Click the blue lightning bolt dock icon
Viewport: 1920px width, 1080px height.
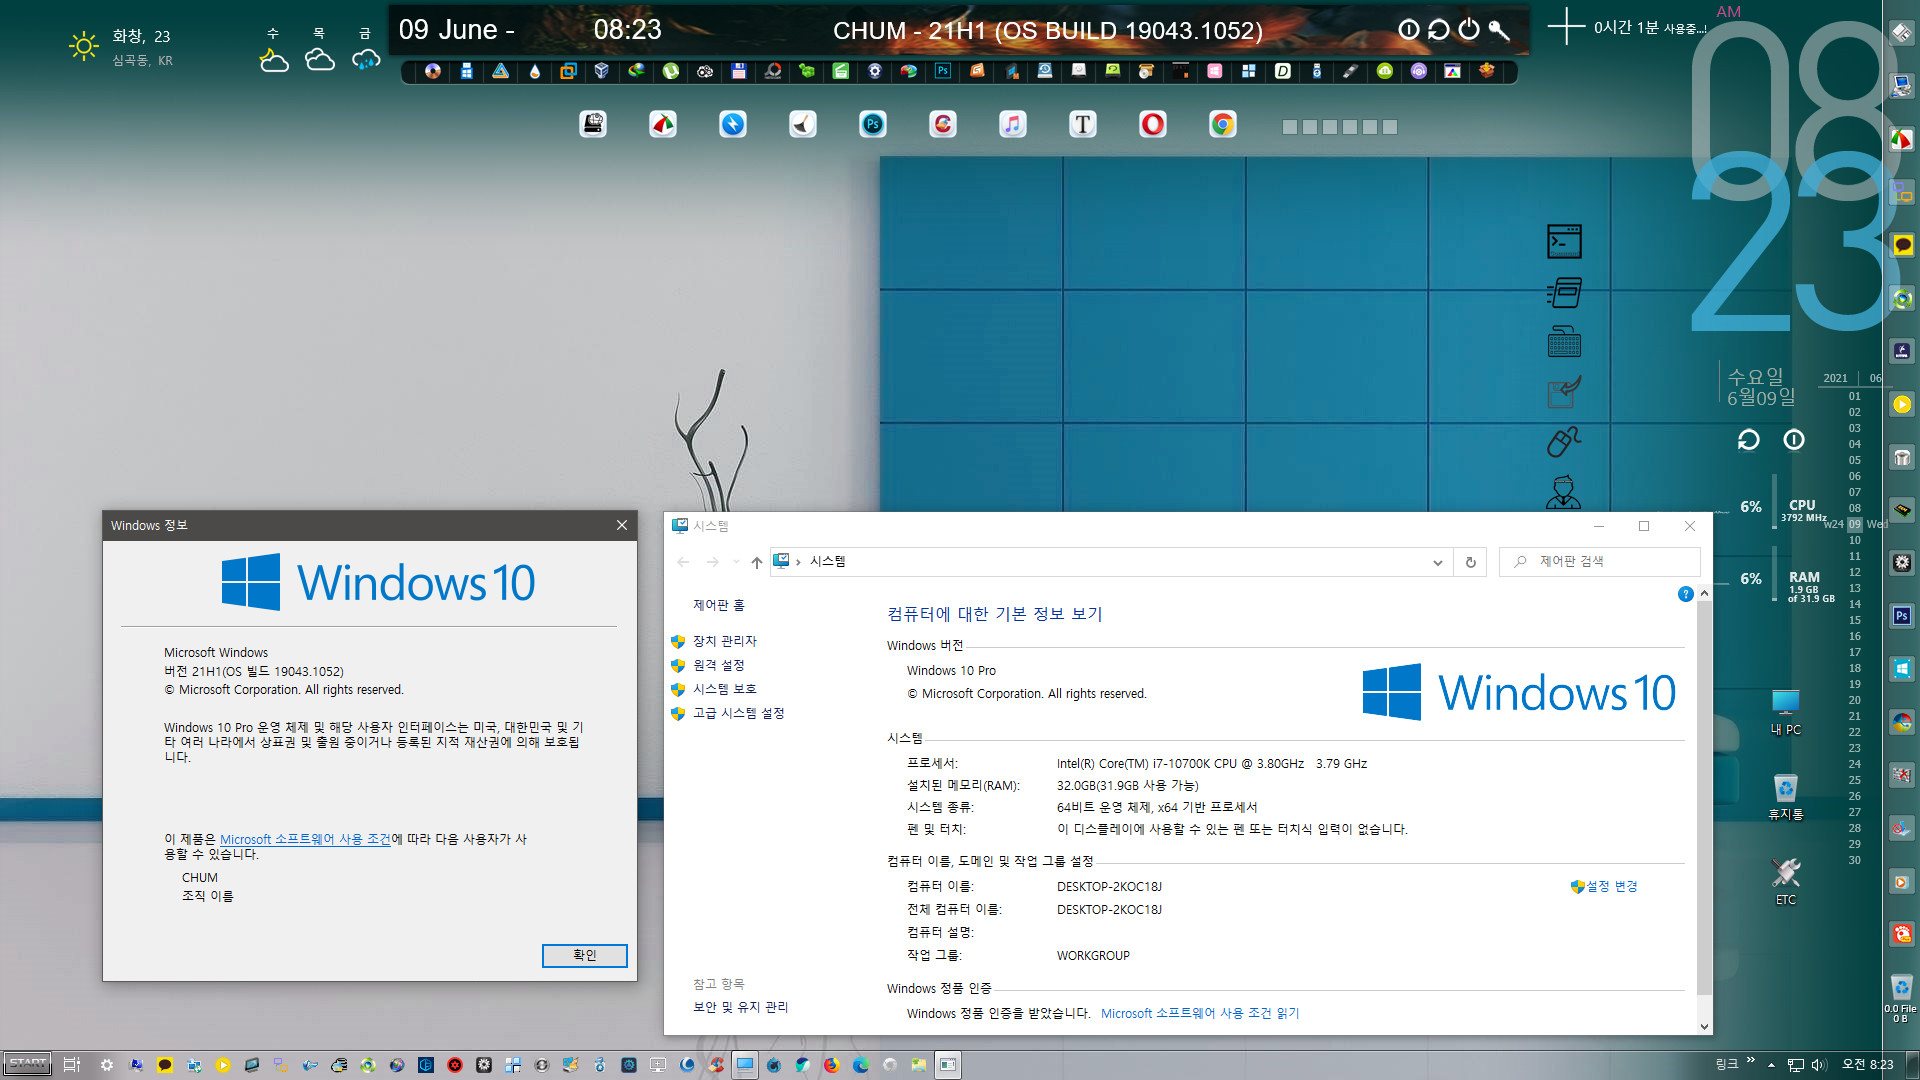tap(733, 125)
